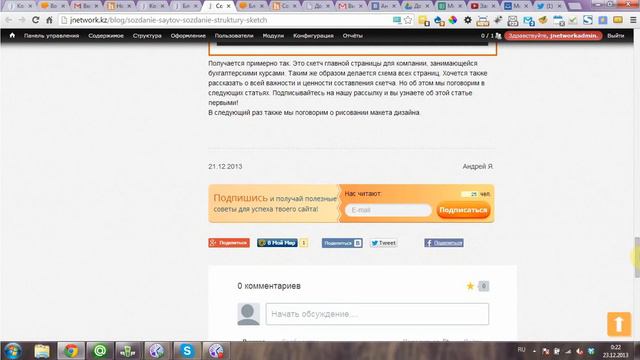The height and width of the screenshot is (360, 640).
Task: Click Начать обсуждение comment field
Action: [377, 314]
